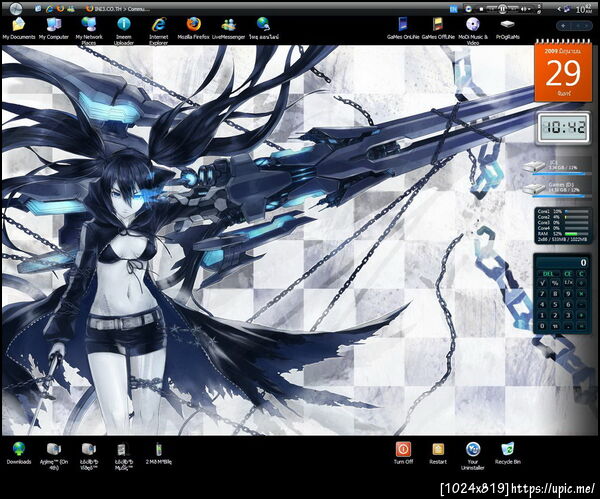The height and width of the screenshot is (499, 600).
Task: Skip to previous track in the taskbar player
Action: click(492, 9)
